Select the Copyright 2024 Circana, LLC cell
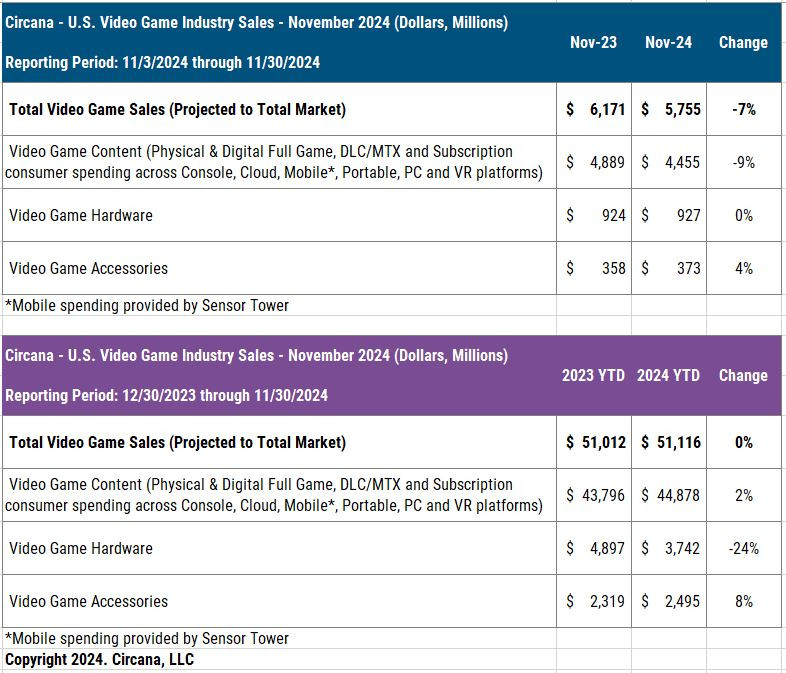Image resolution: width=786 pixels, height=673 pixels. 99,659
